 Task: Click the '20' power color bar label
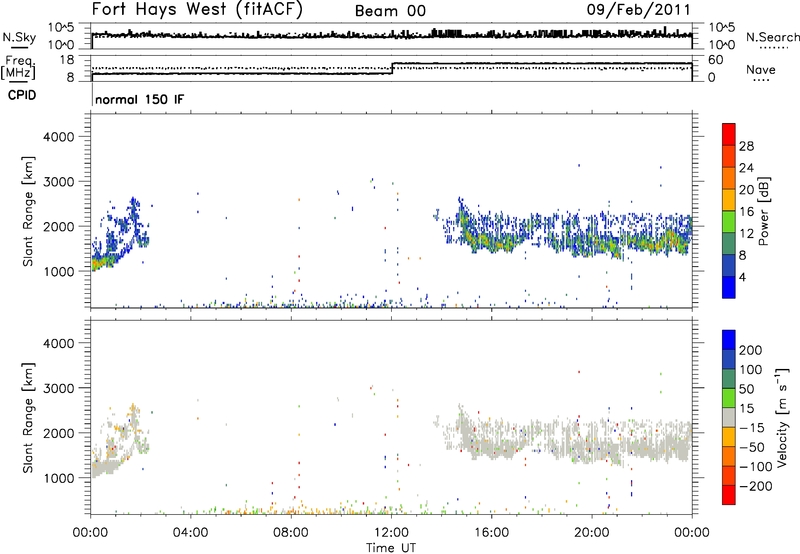[746, 190]
